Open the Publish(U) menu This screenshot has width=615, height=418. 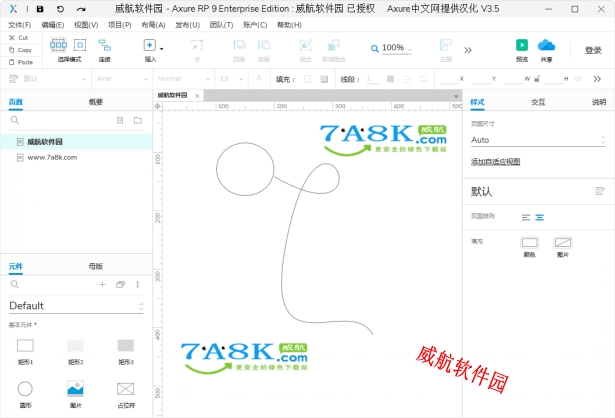[x=187, y=25]
